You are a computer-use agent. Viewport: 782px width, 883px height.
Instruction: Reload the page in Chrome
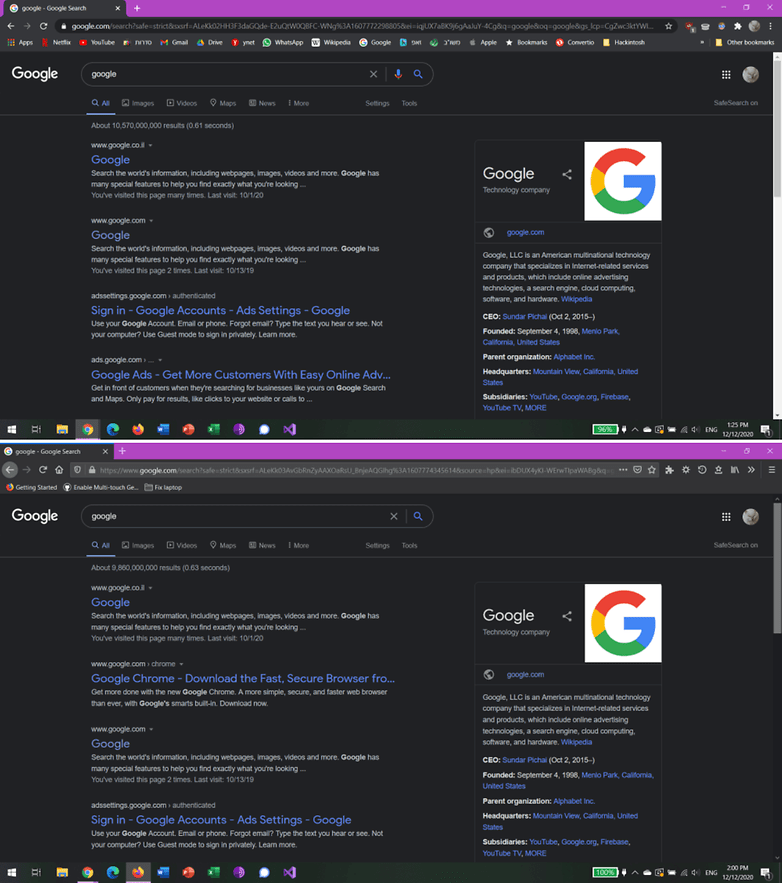click(x=43, y=26)
